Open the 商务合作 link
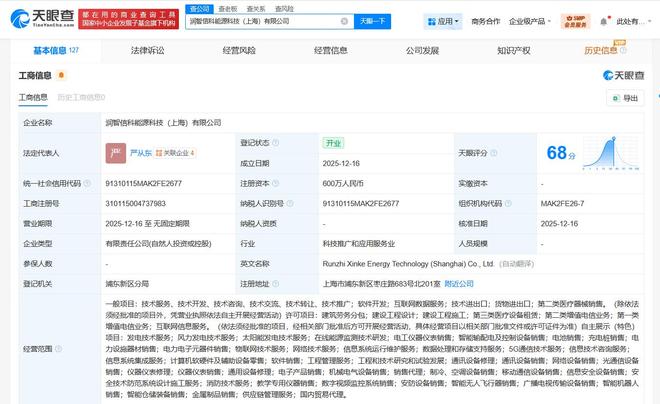 pos(486,21)
